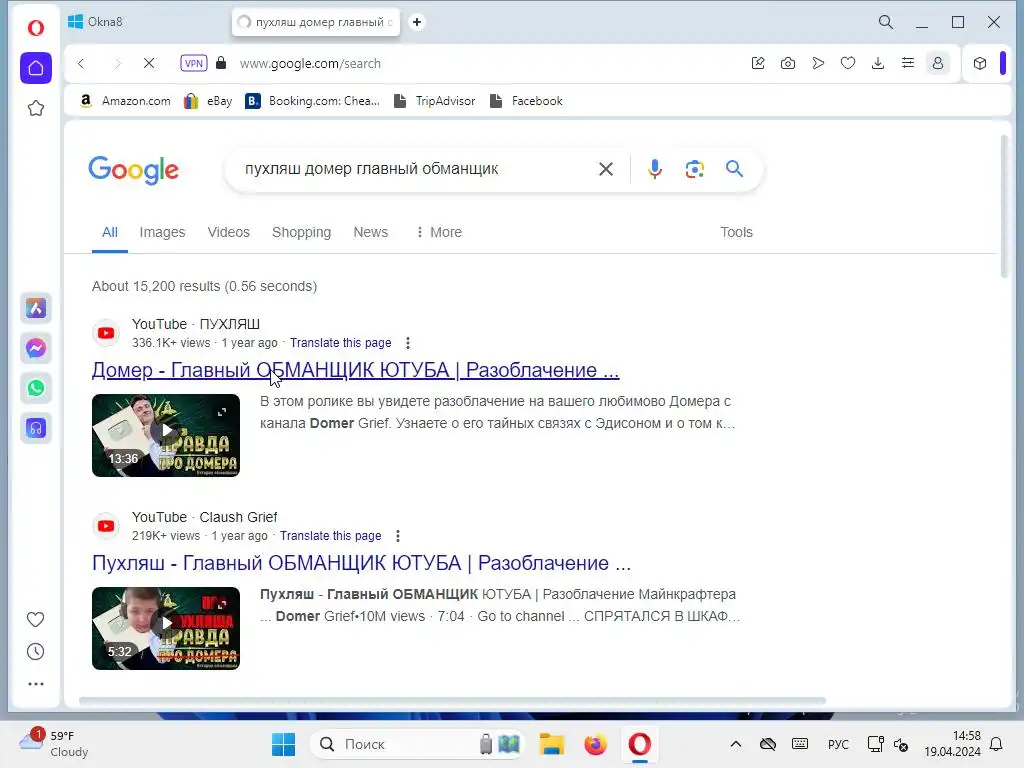This screenshot has height=768, width=1024.
Task: Click the page vertical scrollbar
Action: coord(1004,206)
